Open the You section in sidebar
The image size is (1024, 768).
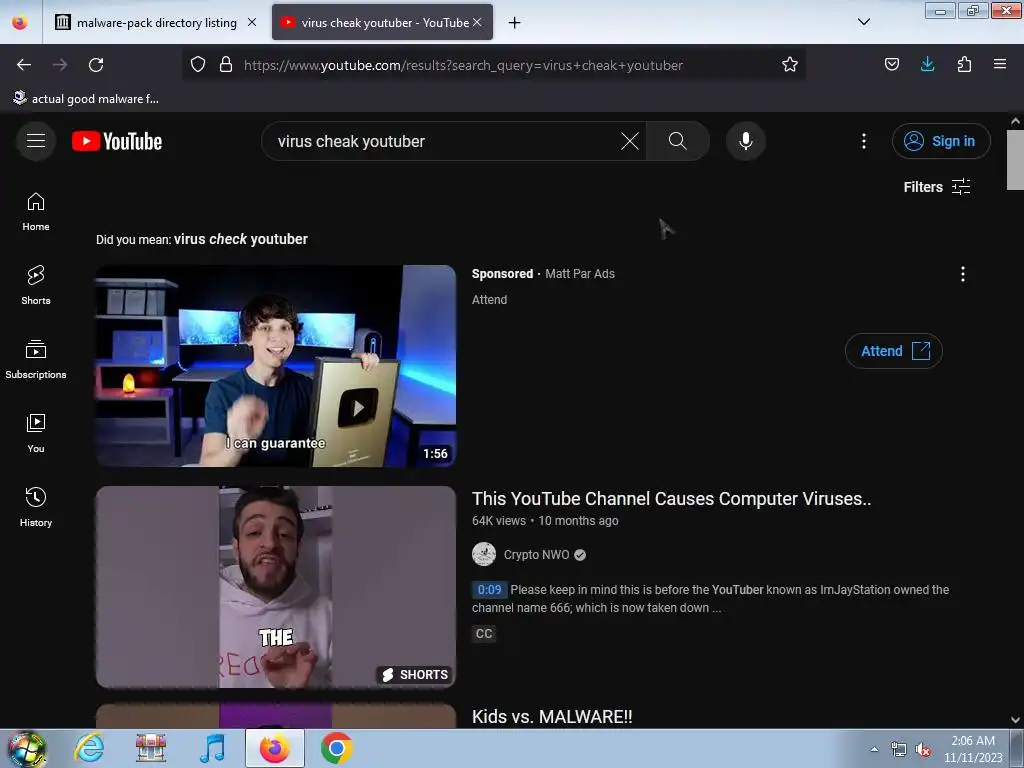[x=36, y=433]
